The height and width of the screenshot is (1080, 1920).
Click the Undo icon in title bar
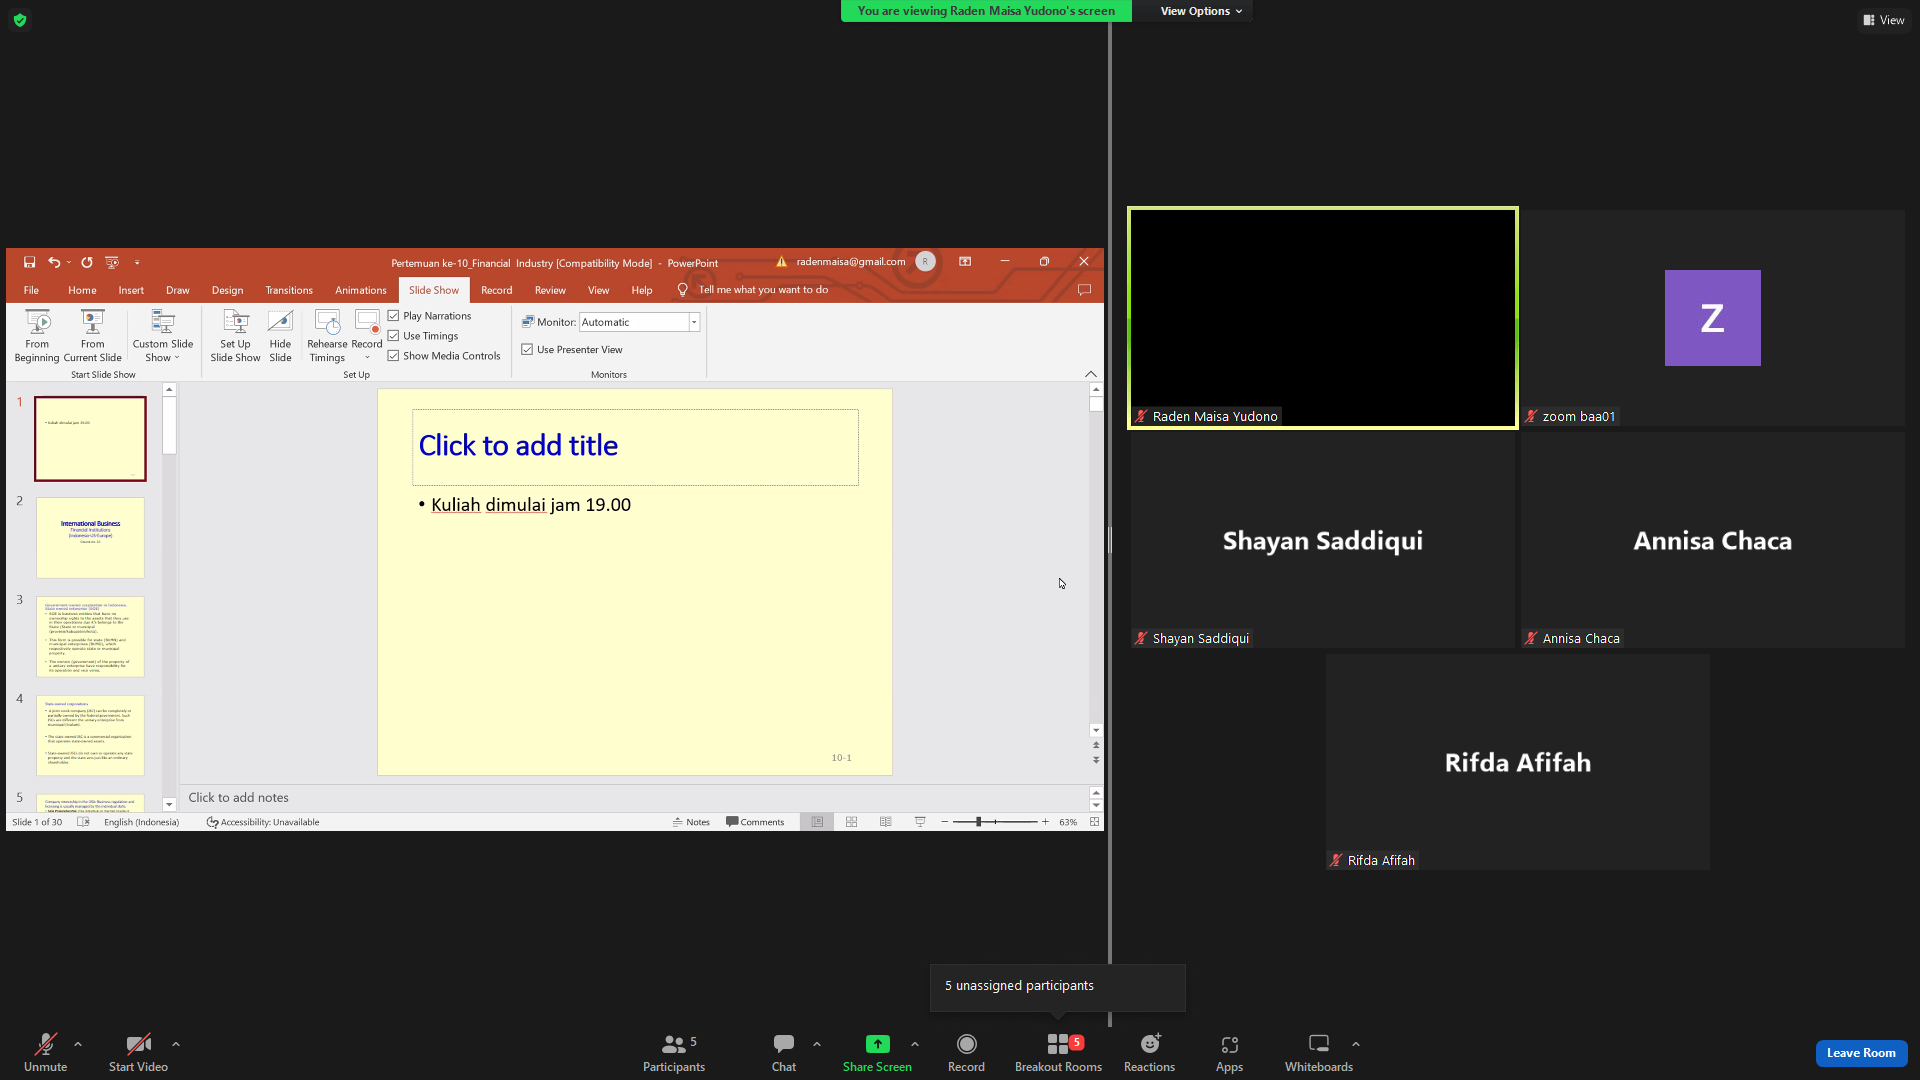point(54,263)
